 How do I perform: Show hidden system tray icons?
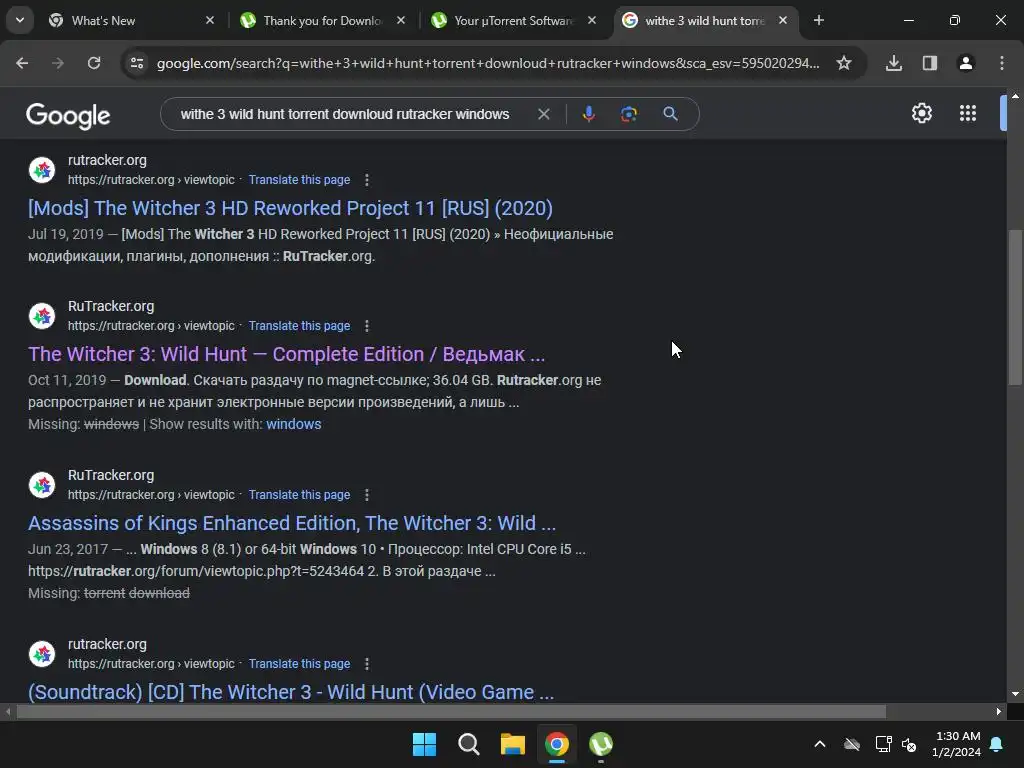[820, 744]
